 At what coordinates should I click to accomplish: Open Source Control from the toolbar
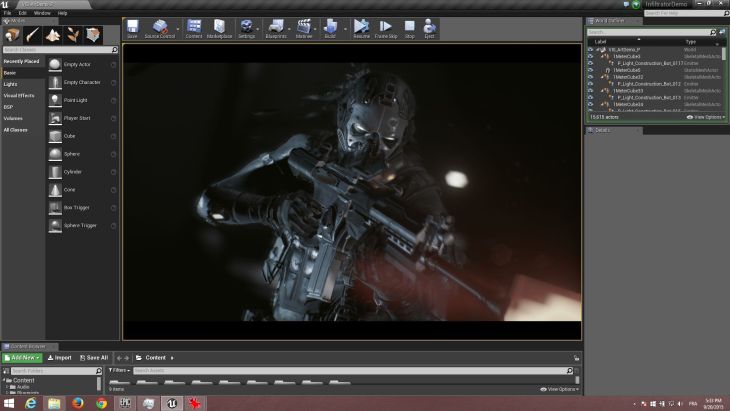click(160, 29)
